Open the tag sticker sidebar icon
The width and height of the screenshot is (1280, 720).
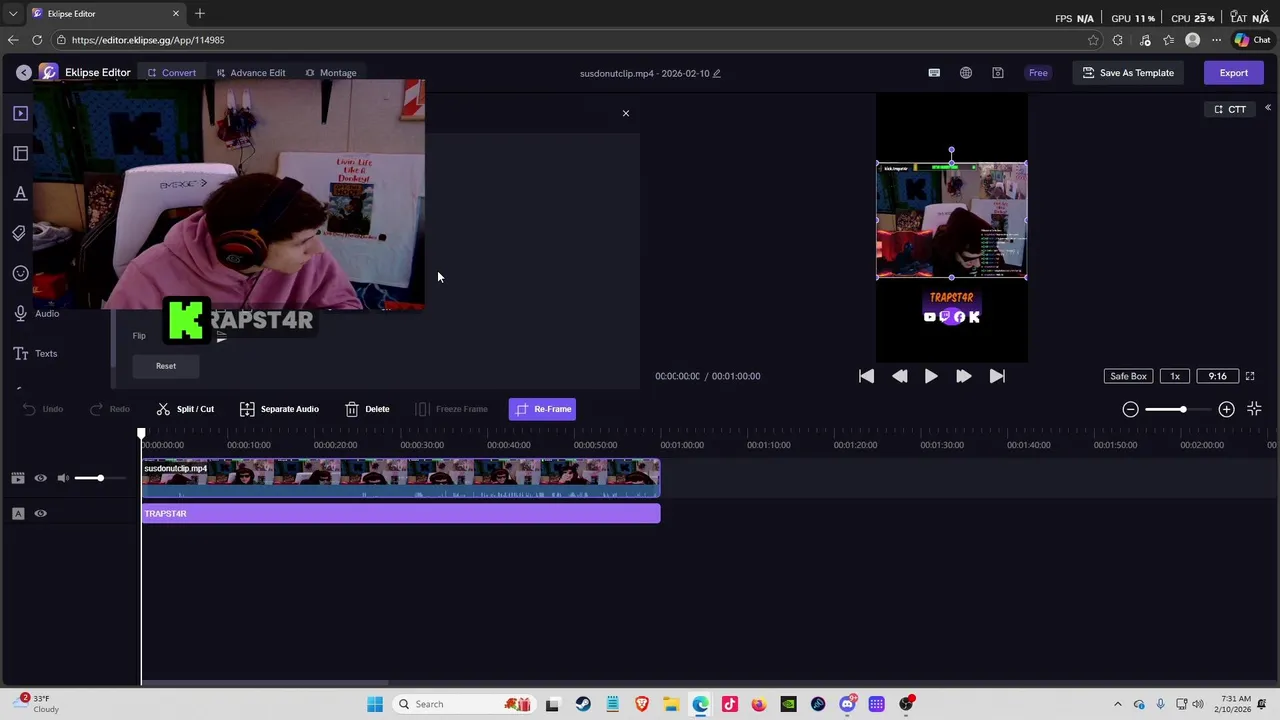[20, 233]
